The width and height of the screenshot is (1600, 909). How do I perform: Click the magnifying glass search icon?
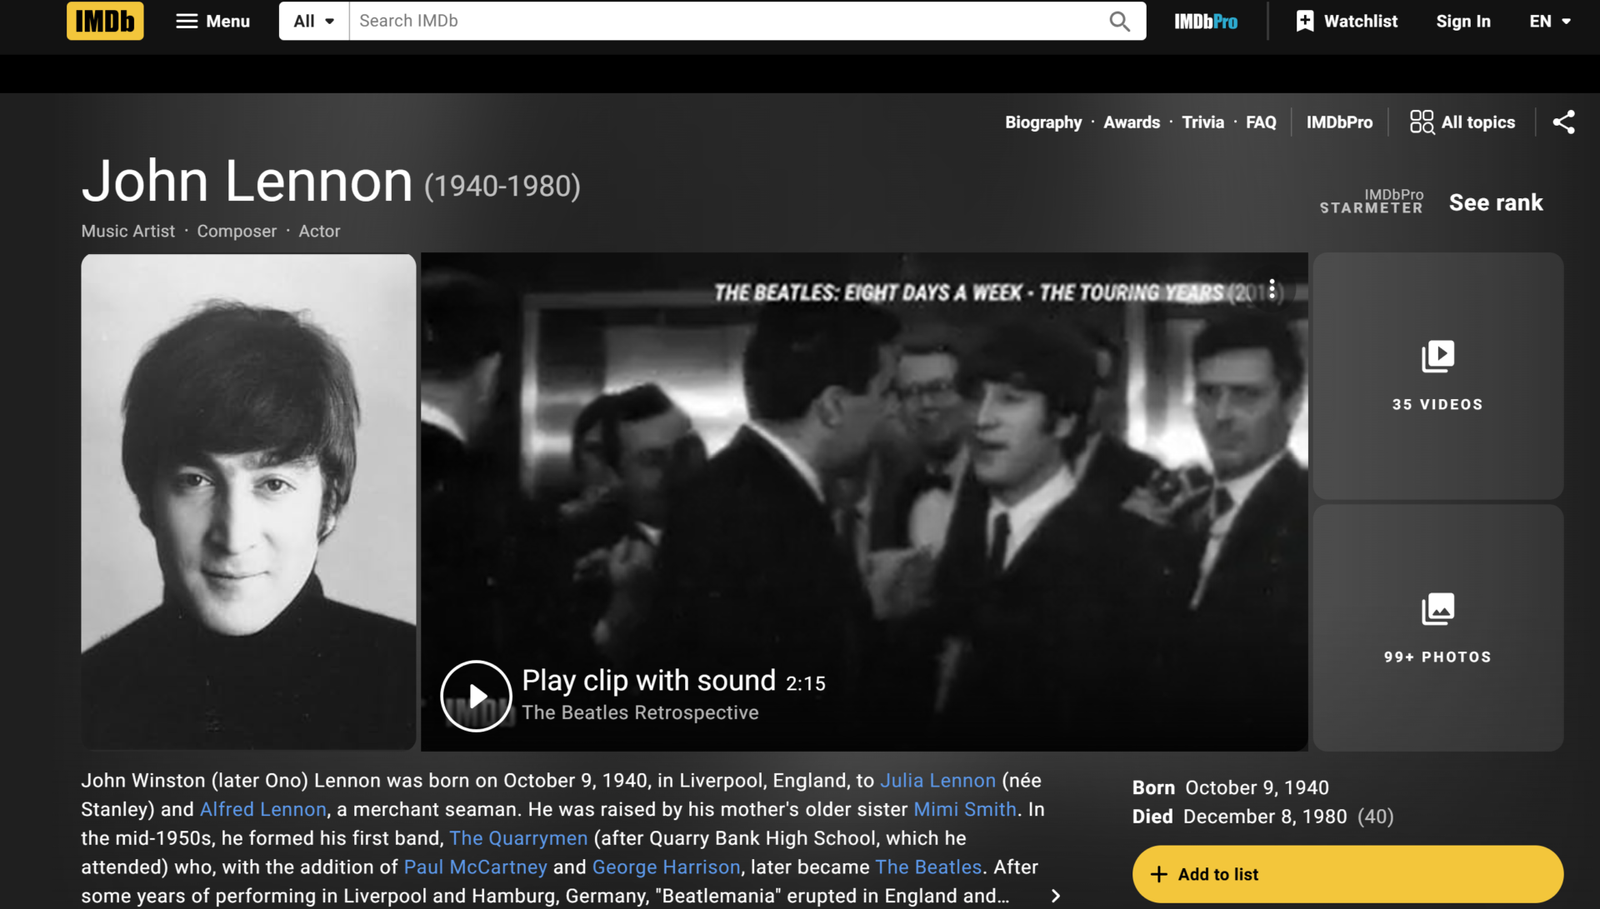click(1119, 21)
